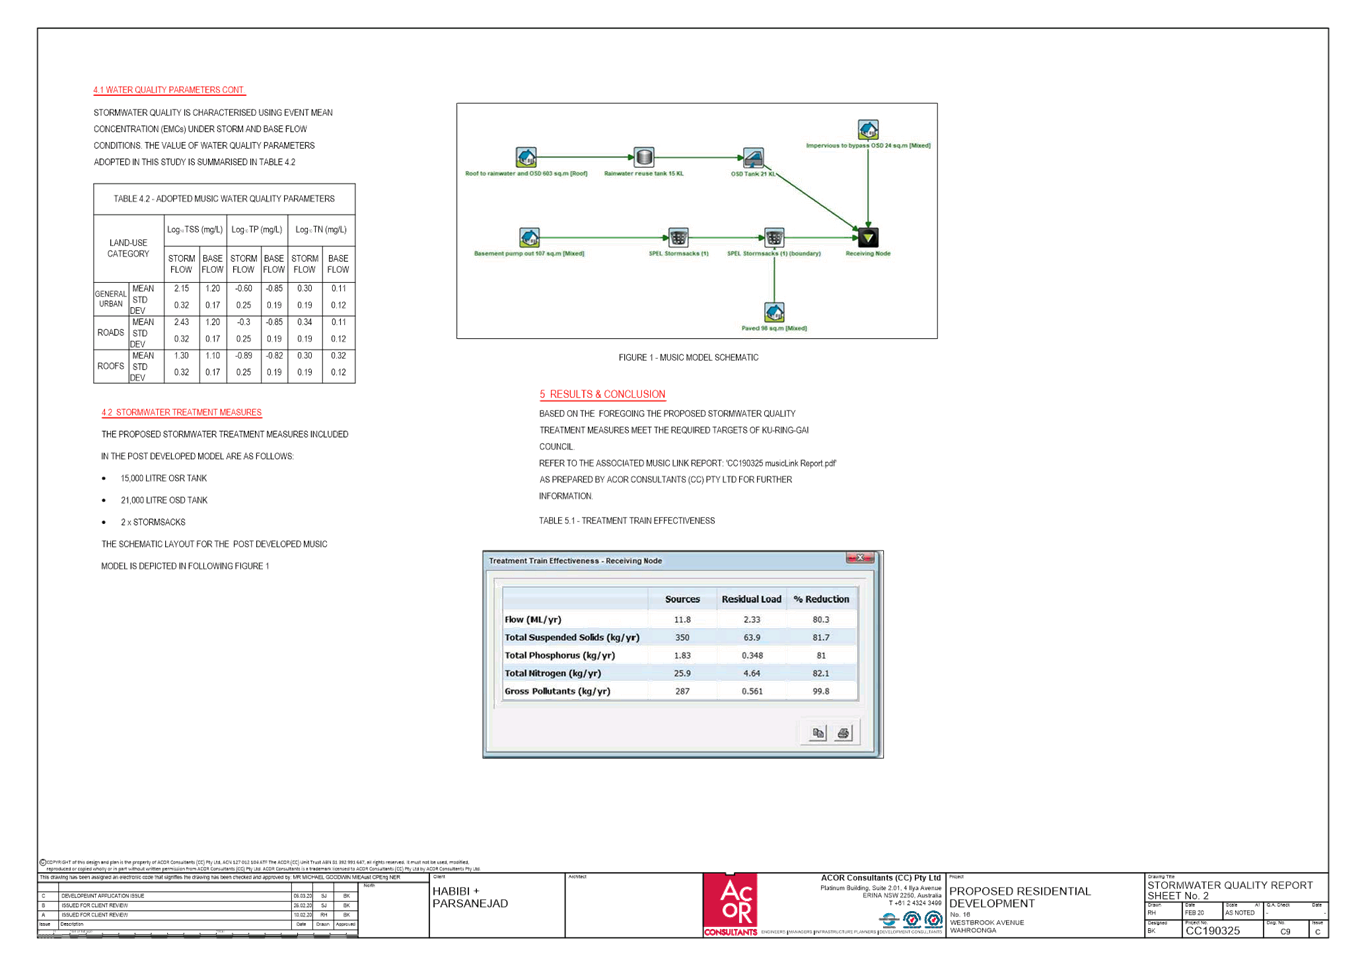Select the OSD Tank 21 KL node icon
The width and height of the screenshot is (1366, 966).
coord(753,157)
